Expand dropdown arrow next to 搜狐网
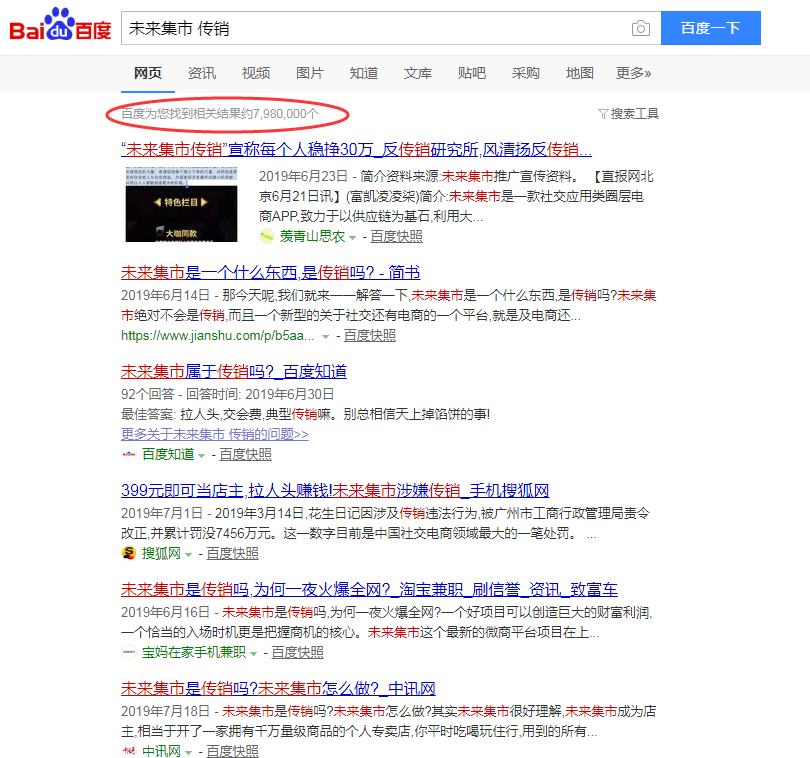810x758 pixels. [189, 555]
